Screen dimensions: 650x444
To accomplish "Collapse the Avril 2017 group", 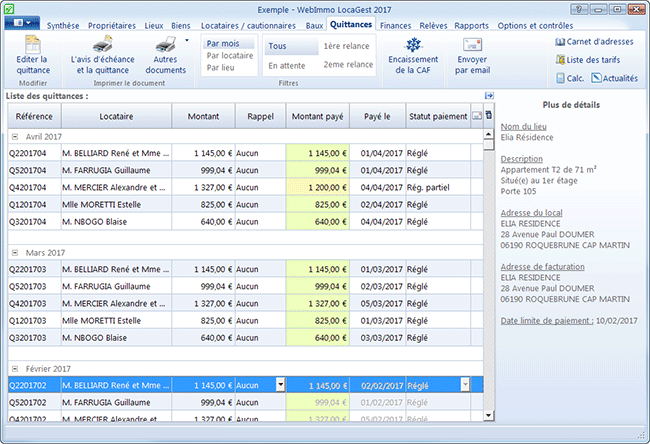I will (15, 136).
